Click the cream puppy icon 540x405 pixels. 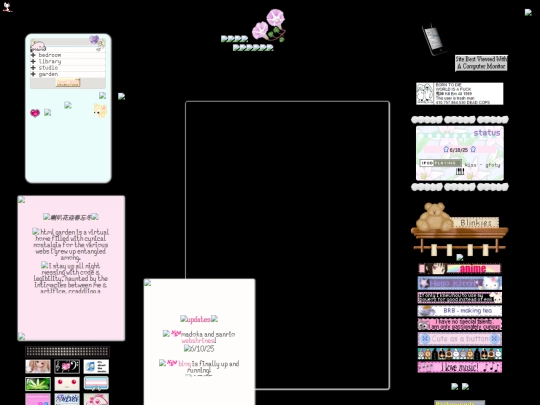point(100,111)
